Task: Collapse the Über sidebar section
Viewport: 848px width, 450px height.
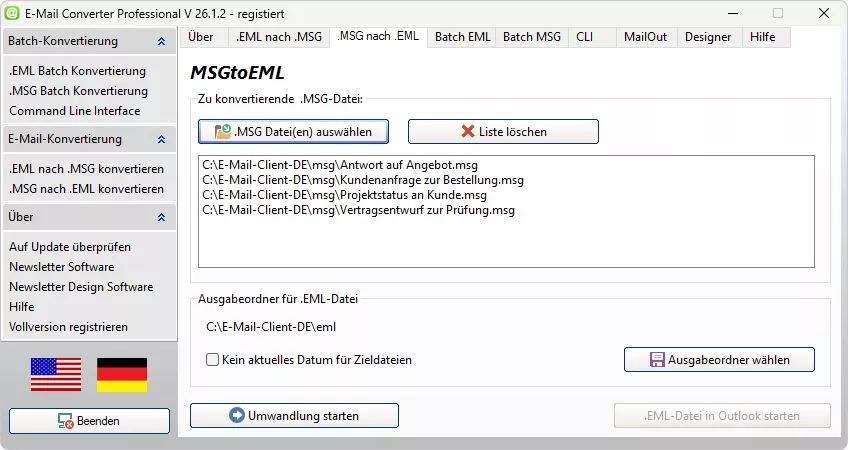Action: pos(161,217)
